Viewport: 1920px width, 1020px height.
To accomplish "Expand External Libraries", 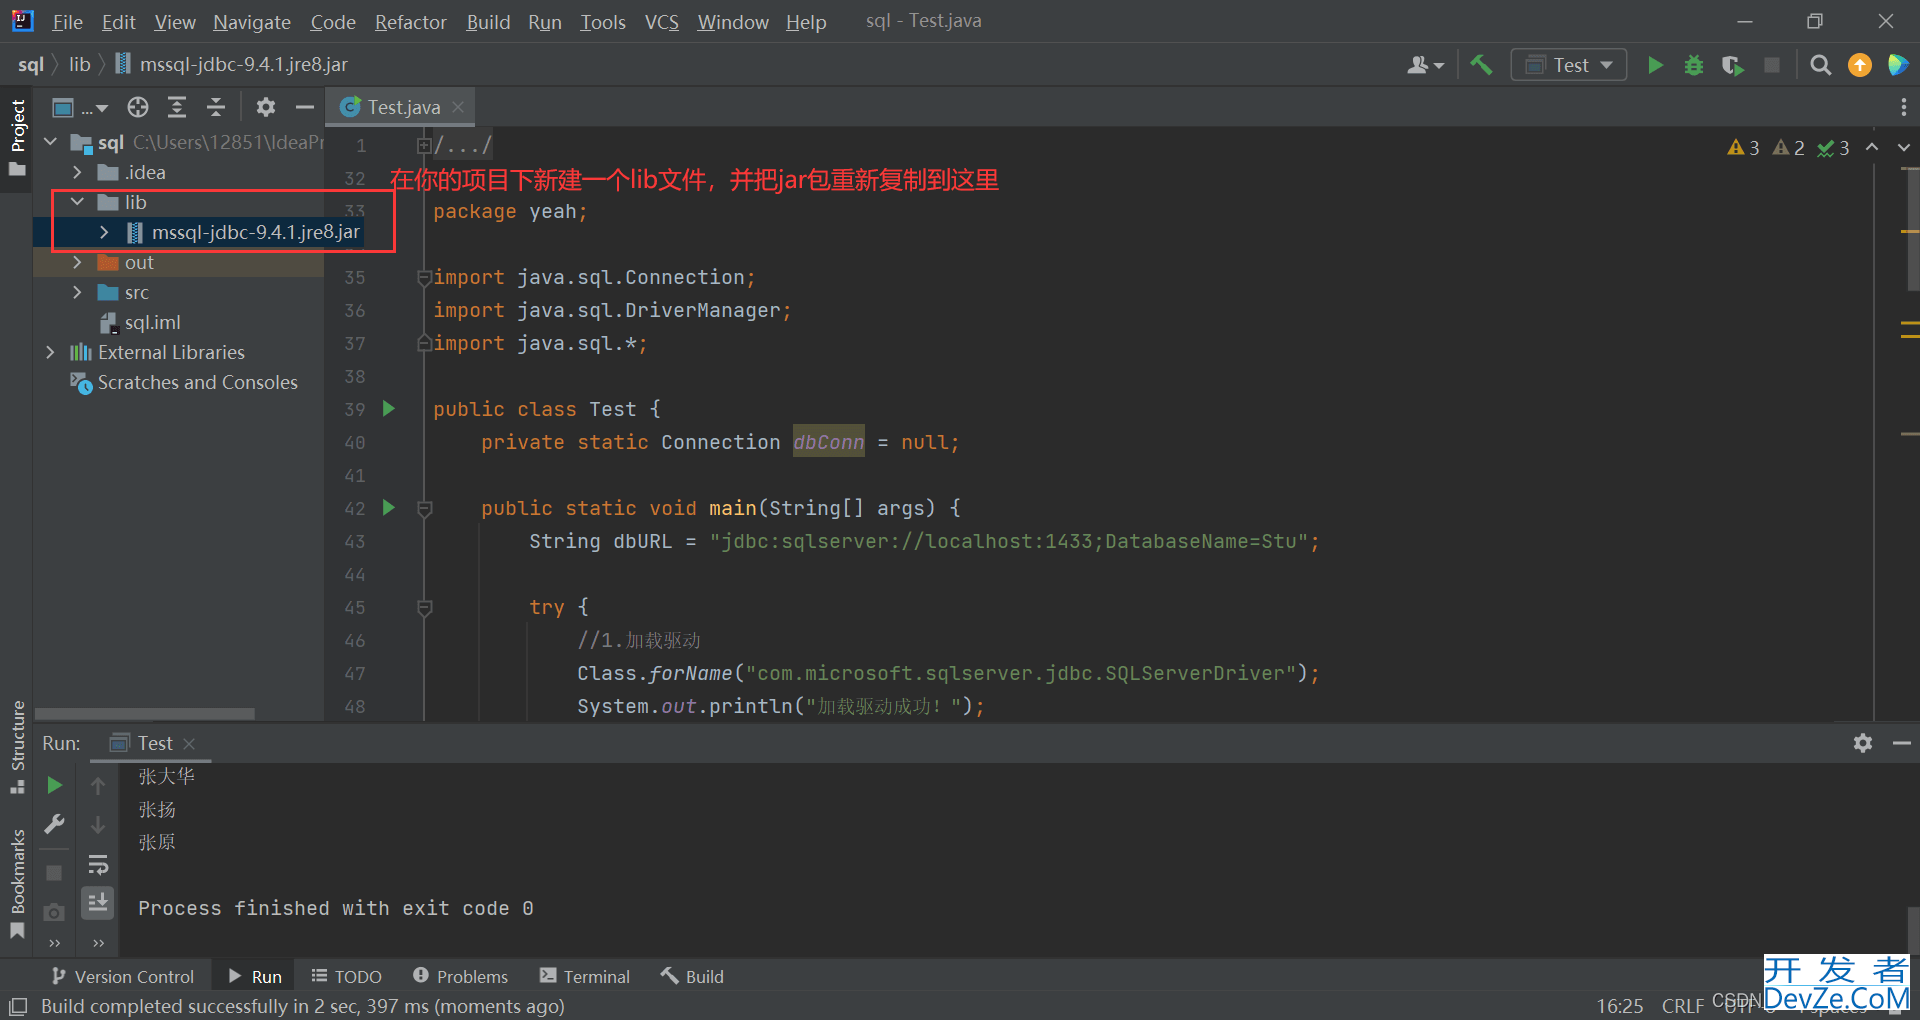I will pos(51,352).
